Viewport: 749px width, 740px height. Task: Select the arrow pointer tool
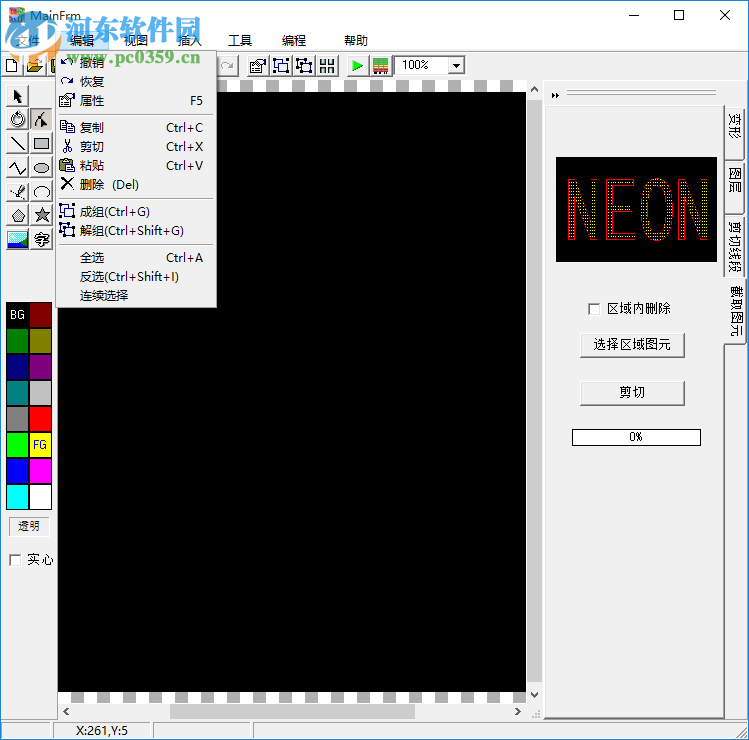(18, 96)
